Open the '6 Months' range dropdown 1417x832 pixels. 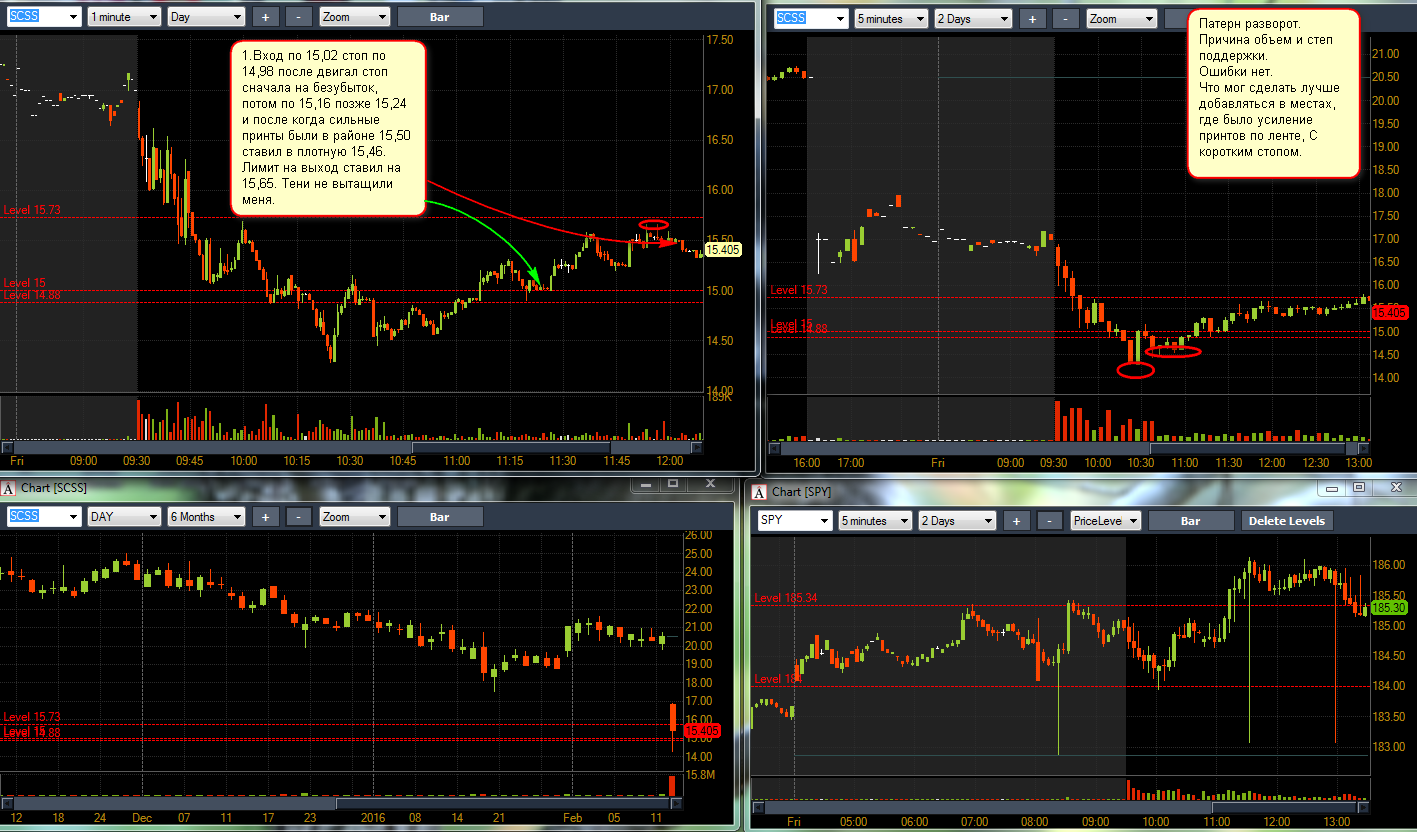pyautogui.click(x=206, y=517)
